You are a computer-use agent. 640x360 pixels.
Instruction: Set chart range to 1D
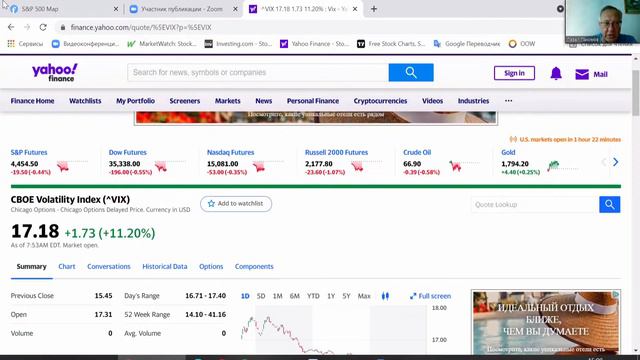point(245,296)
